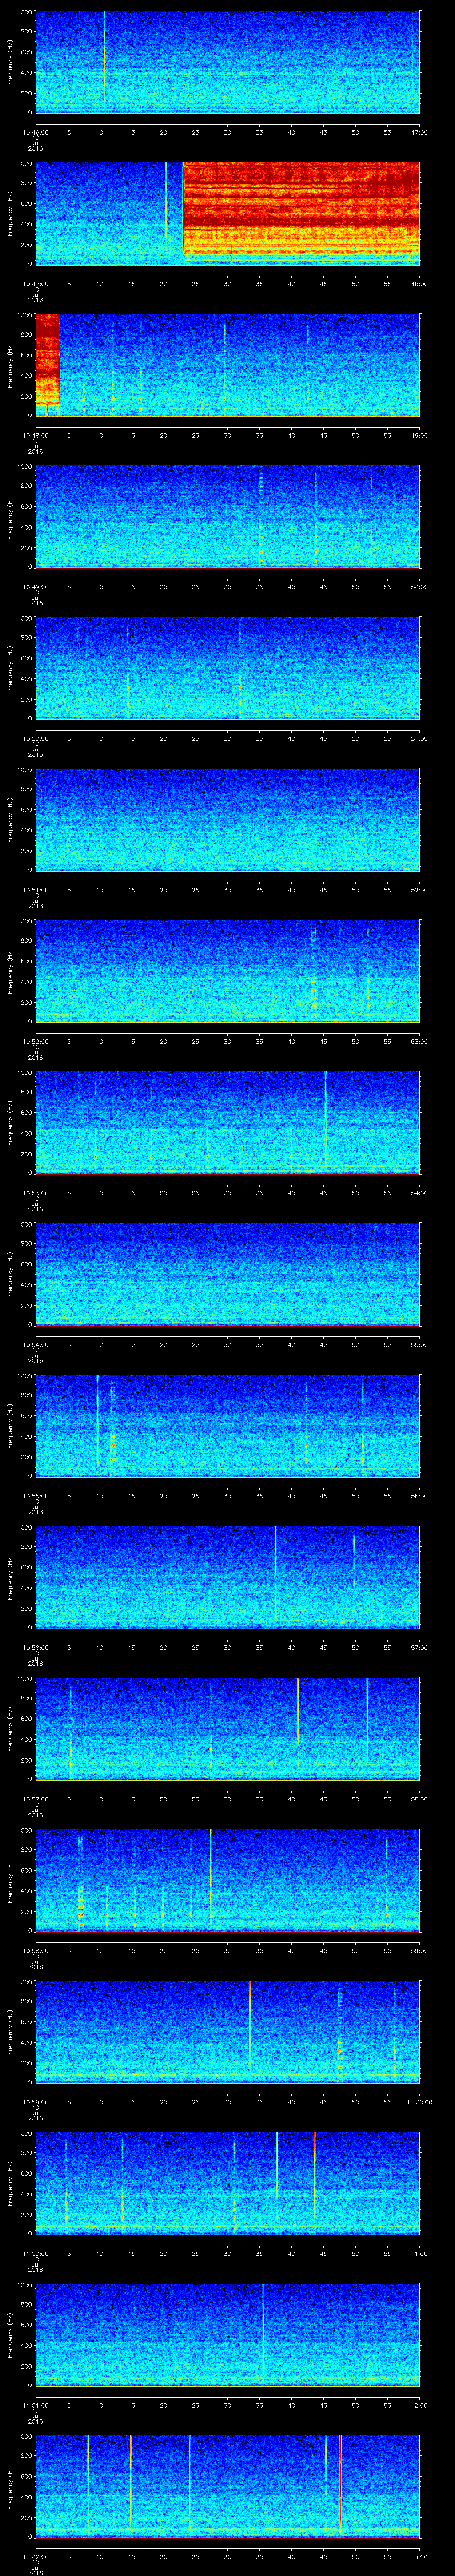Click the "10:48:00" time label
Viewport: 455px width, 2576px height.
point(35,434)
